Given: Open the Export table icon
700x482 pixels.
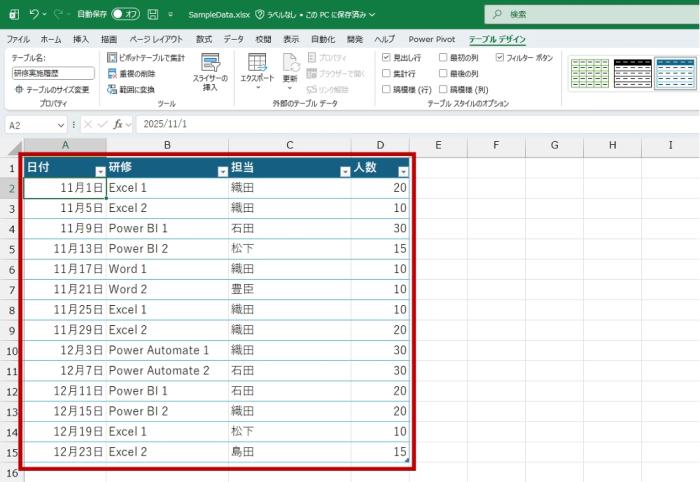Looking at the screenshot, I should [x=257, y=66].
